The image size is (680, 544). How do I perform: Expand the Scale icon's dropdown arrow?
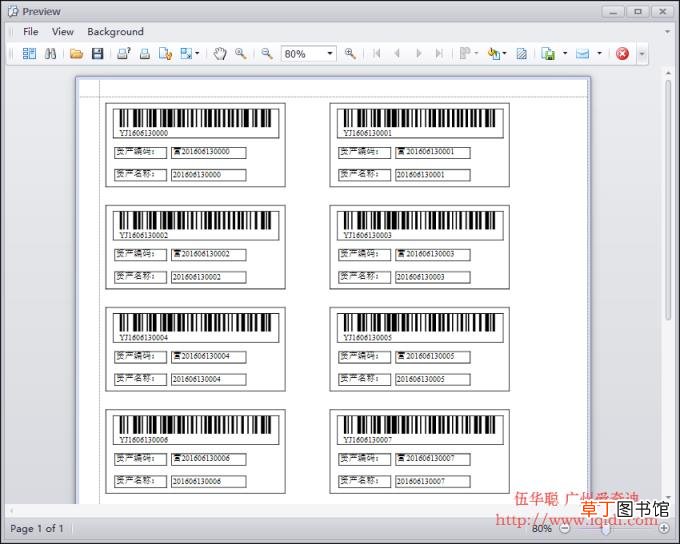click(x=197, y=53)
